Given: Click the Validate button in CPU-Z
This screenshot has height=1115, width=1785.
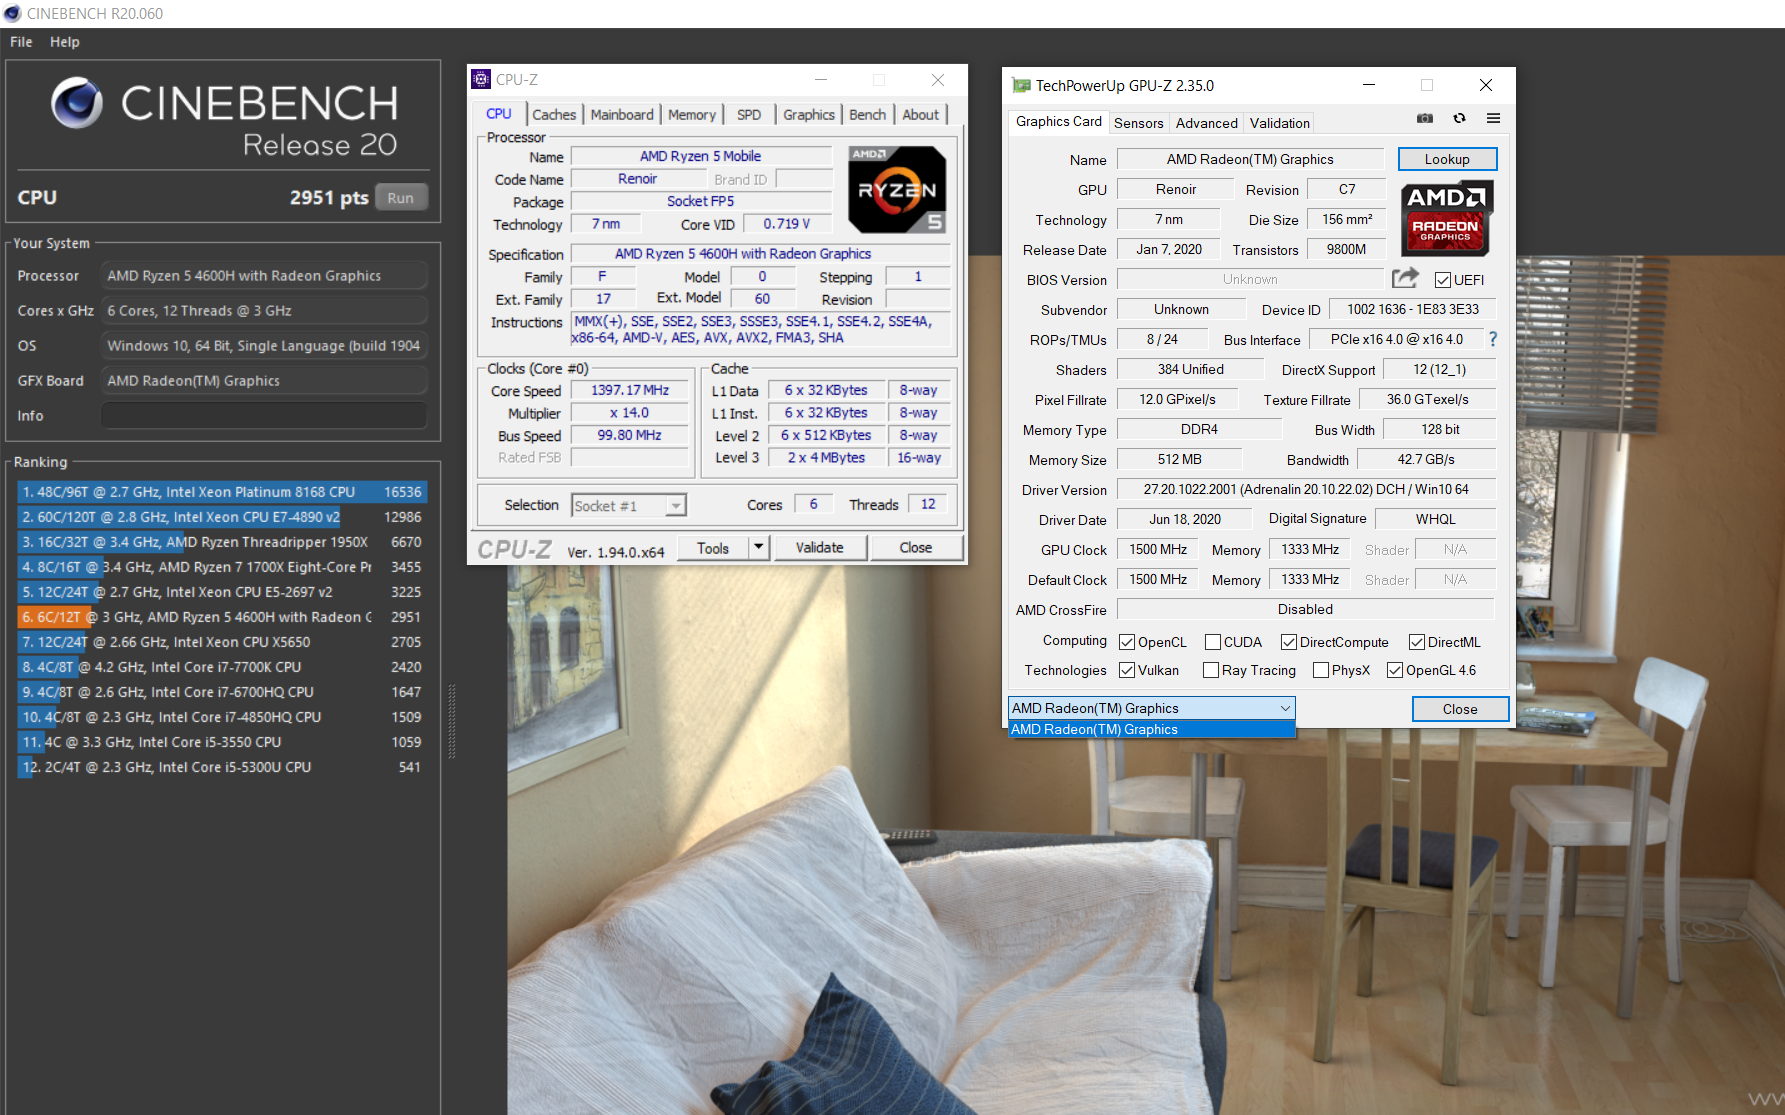Looking at the screenshot, I should (820, 547).
